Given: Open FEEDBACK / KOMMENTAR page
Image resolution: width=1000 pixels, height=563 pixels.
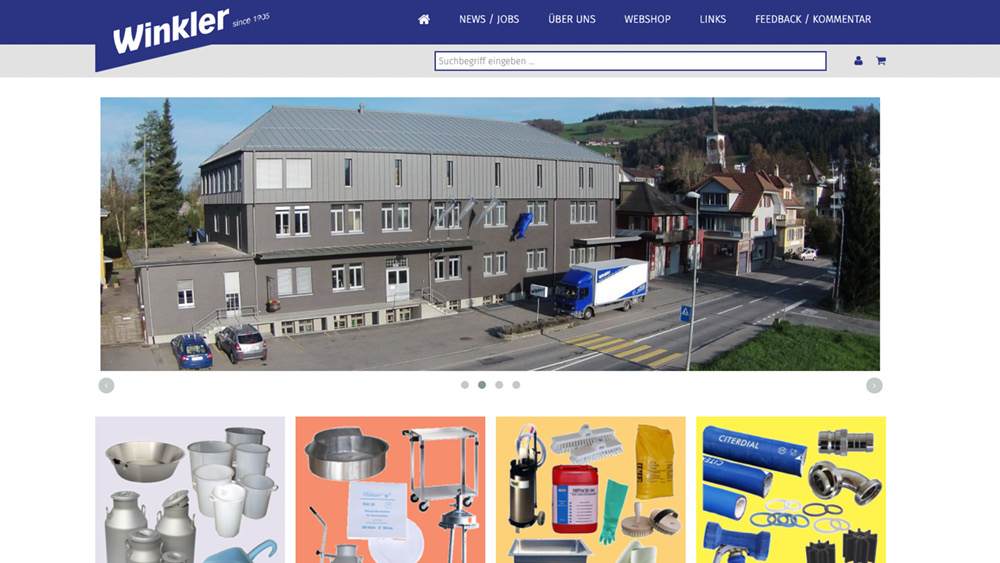Looking at the screenshot, I should (813, 19).
